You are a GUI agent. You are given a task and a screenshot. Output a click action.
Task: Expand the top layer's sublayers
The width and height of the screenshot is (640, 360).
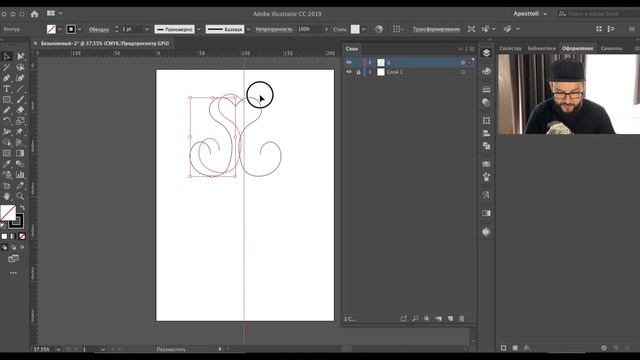click(370, 62)
